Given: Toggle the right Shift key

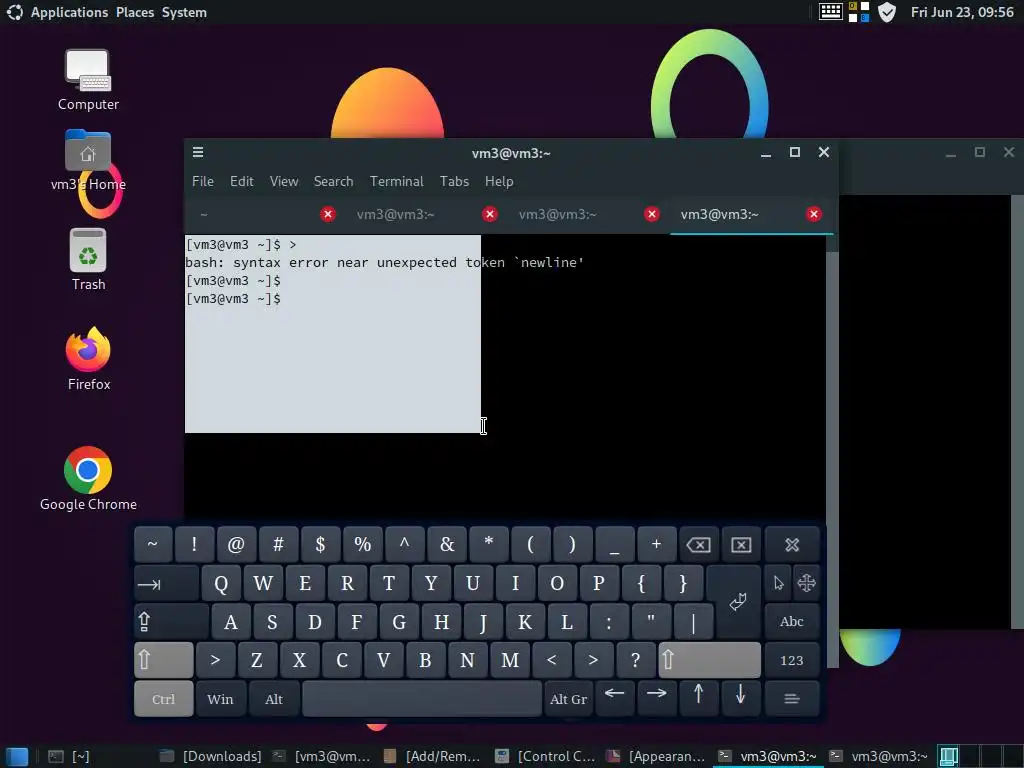Looking at the screenshot, I should point(709,660).
